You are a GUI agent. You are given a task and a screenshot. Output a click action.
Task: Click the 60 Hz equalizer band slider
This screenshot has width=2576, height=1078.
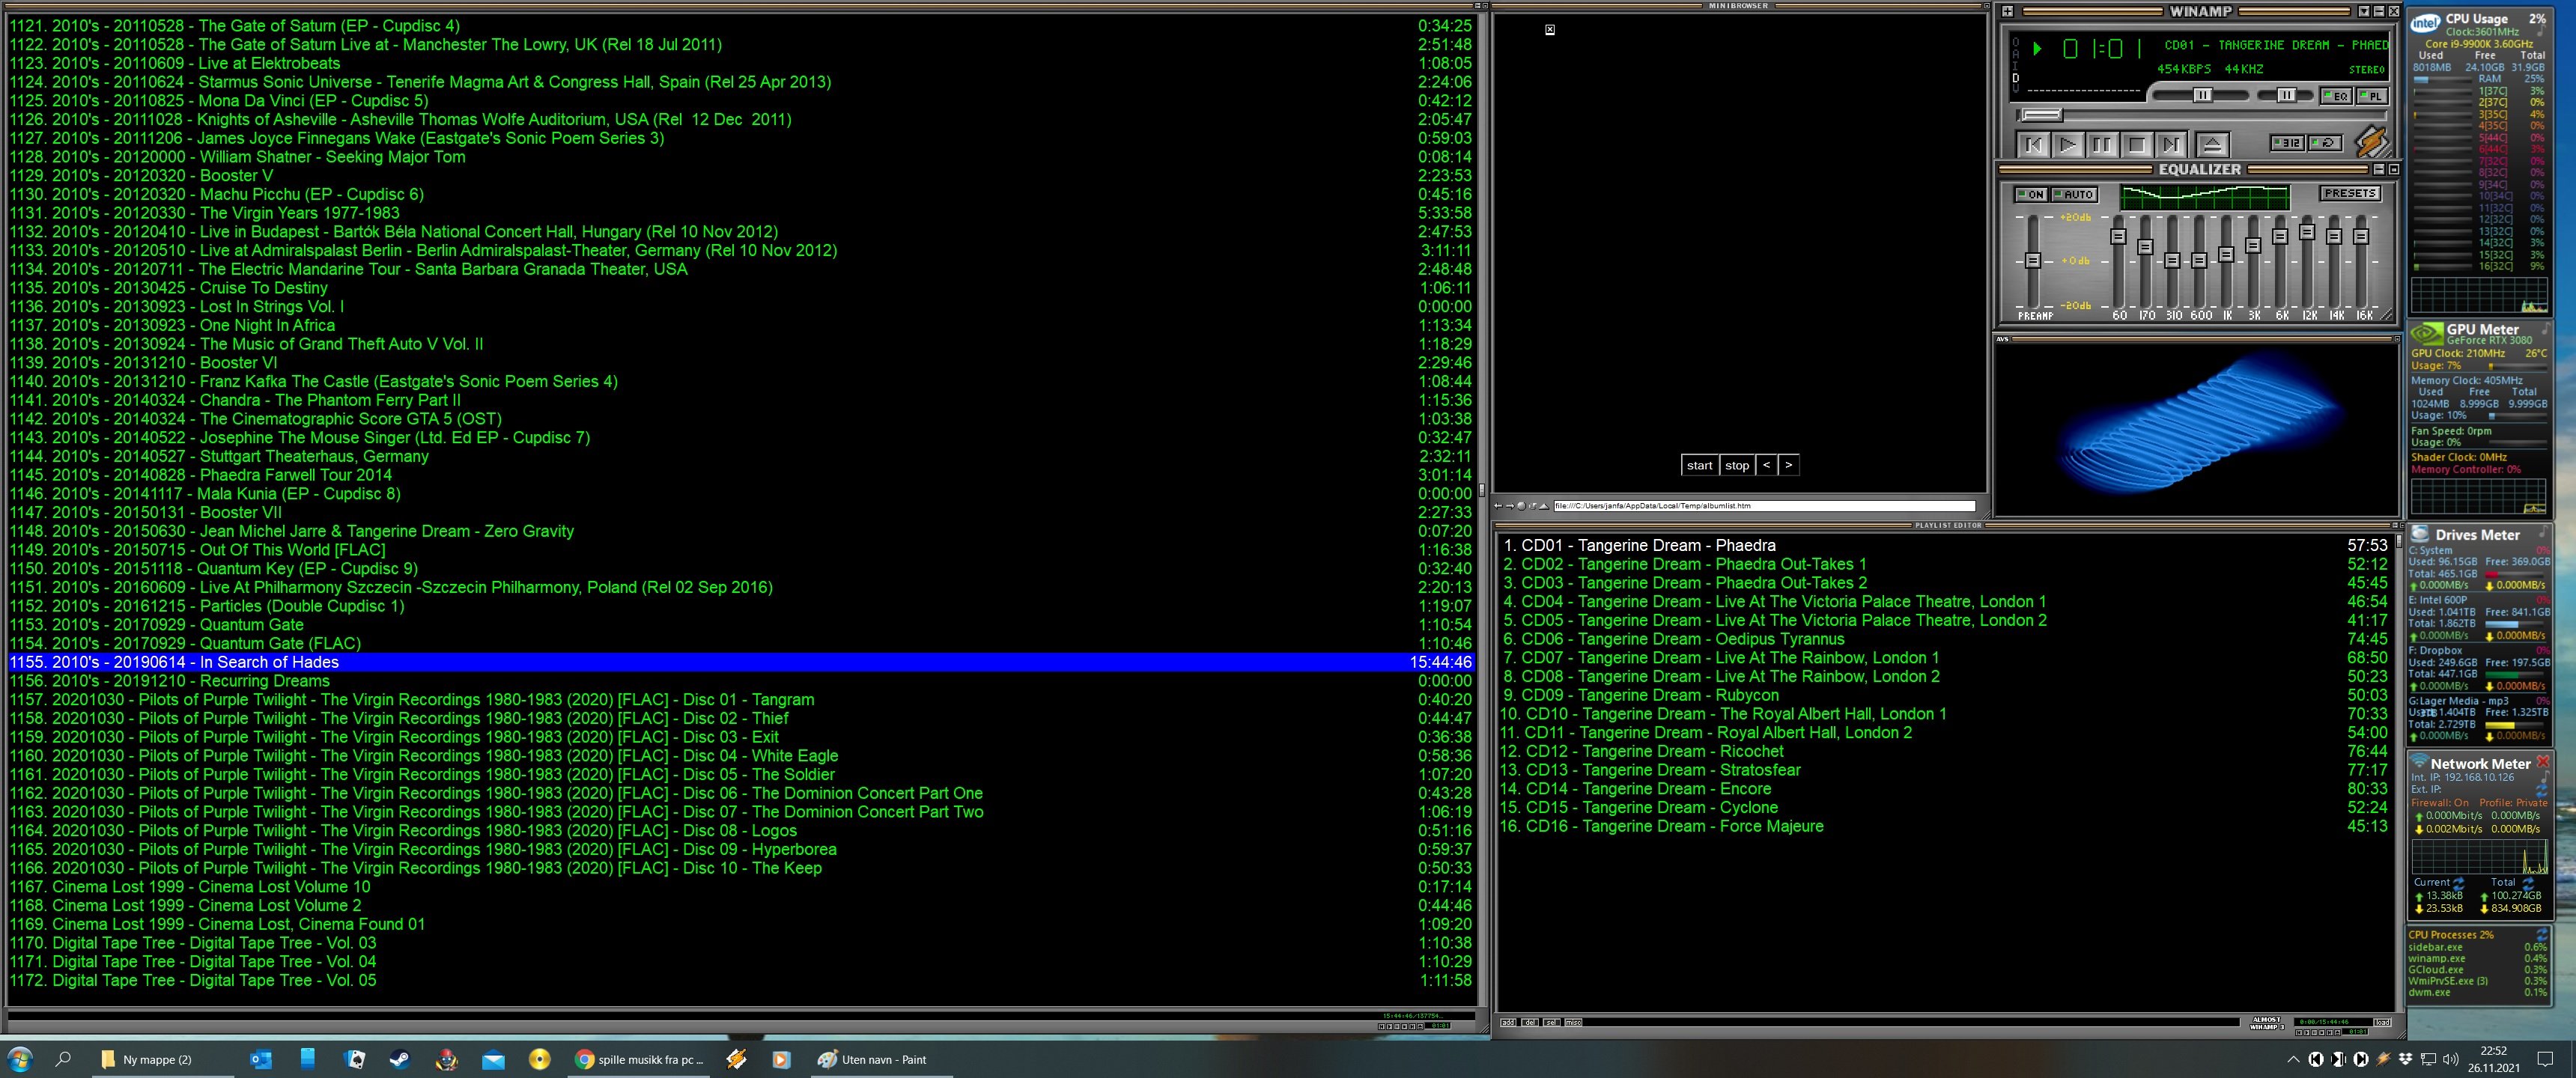pyautogui.click(x=2118, y=236)
